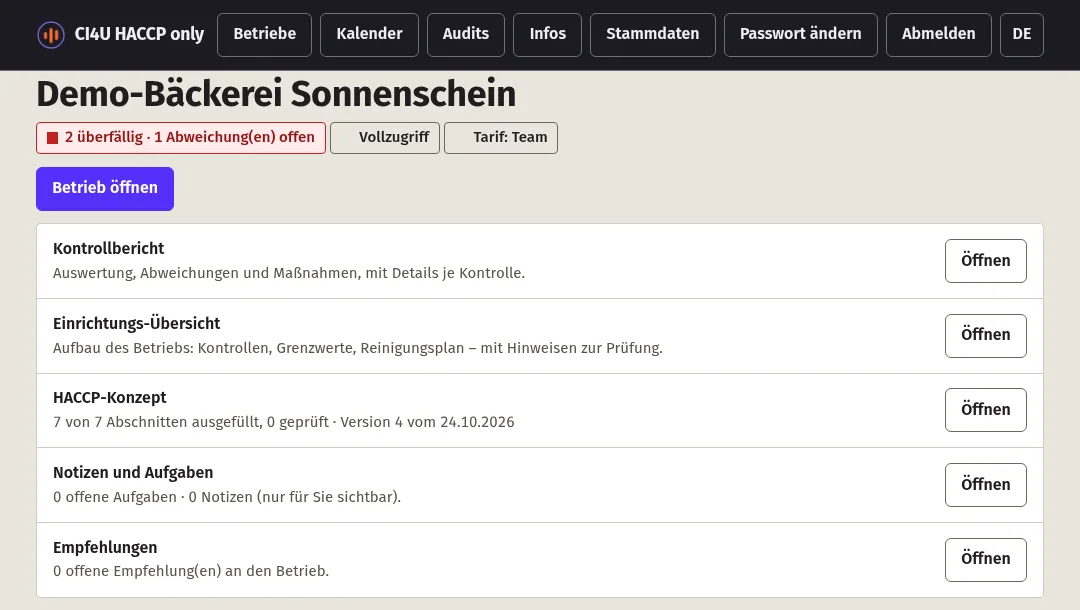Viewport: 1080px width, 610px height.
Task: Click the 'Tarif: Team' badge
Action: point(501,138)
